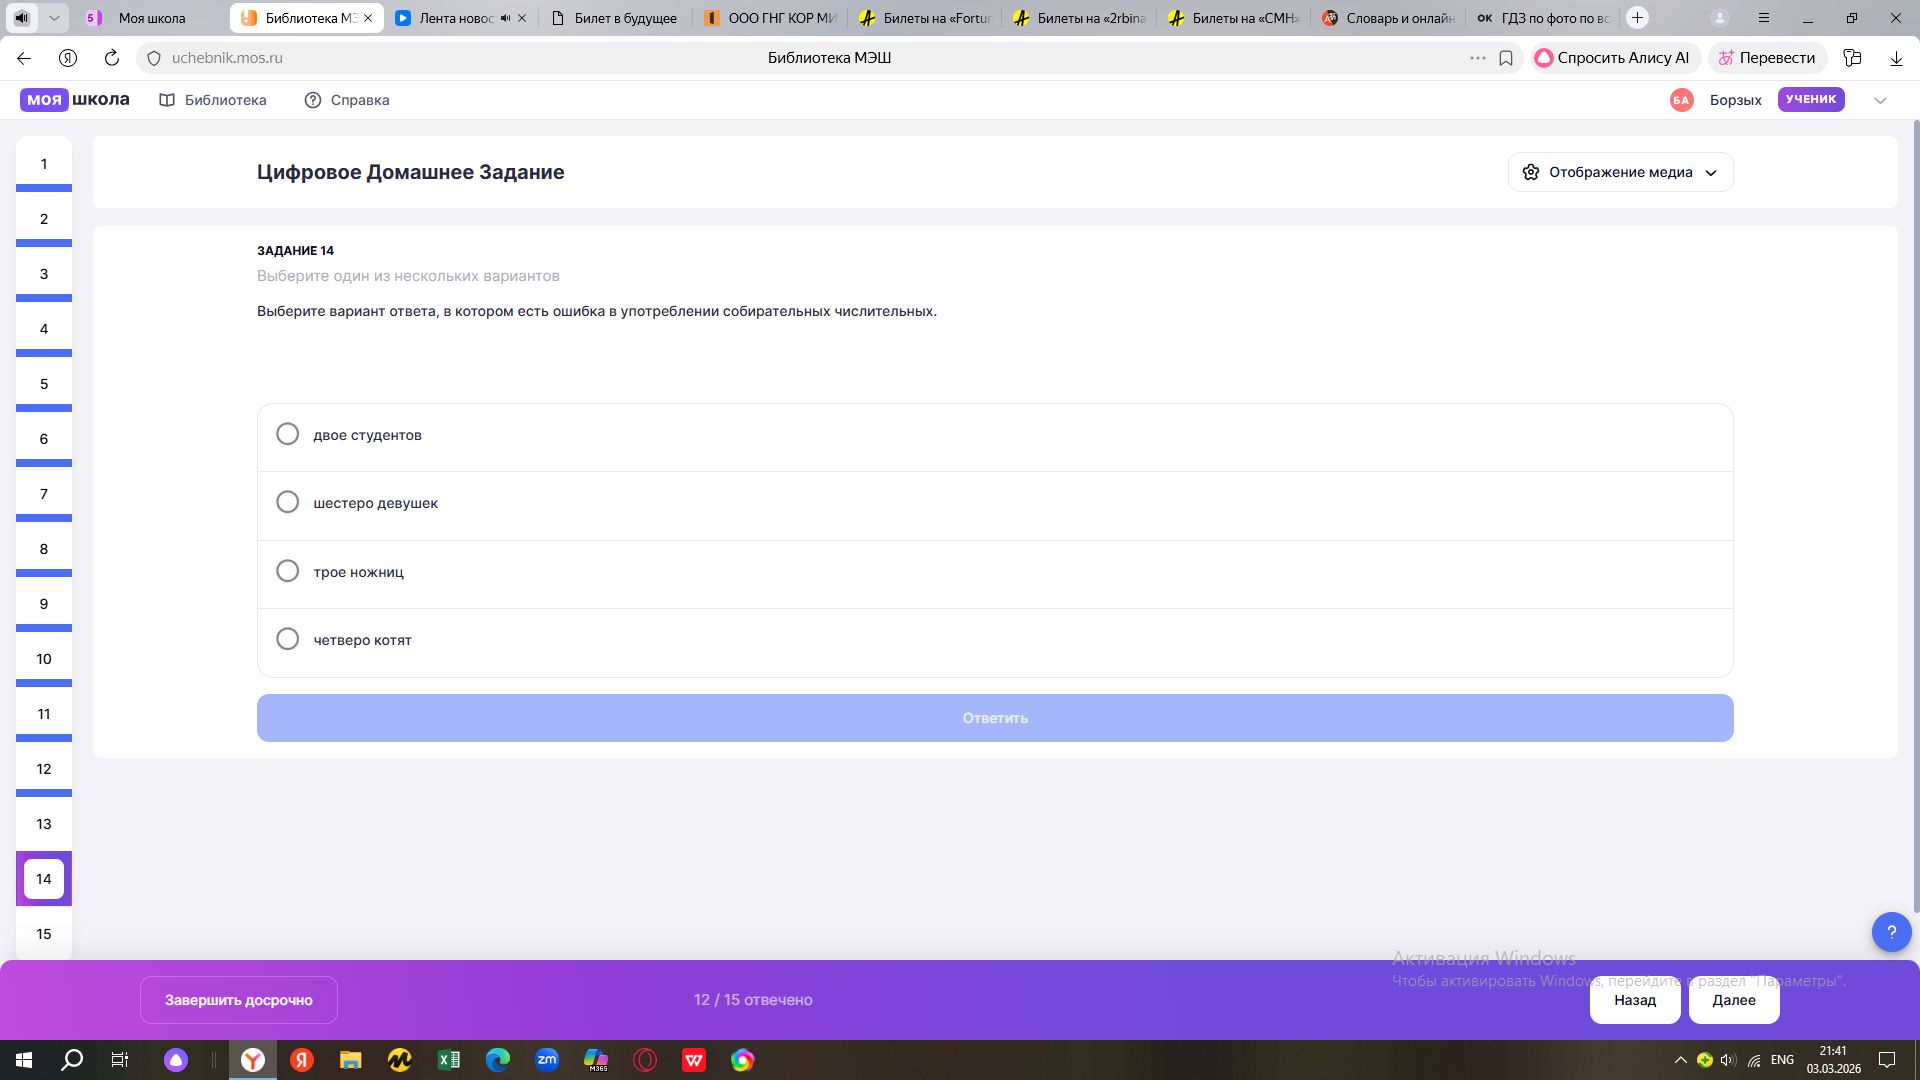Click Завершить досрочно to finish early
This screenshot has height=1080, width=1920.
click(239, 1000)
